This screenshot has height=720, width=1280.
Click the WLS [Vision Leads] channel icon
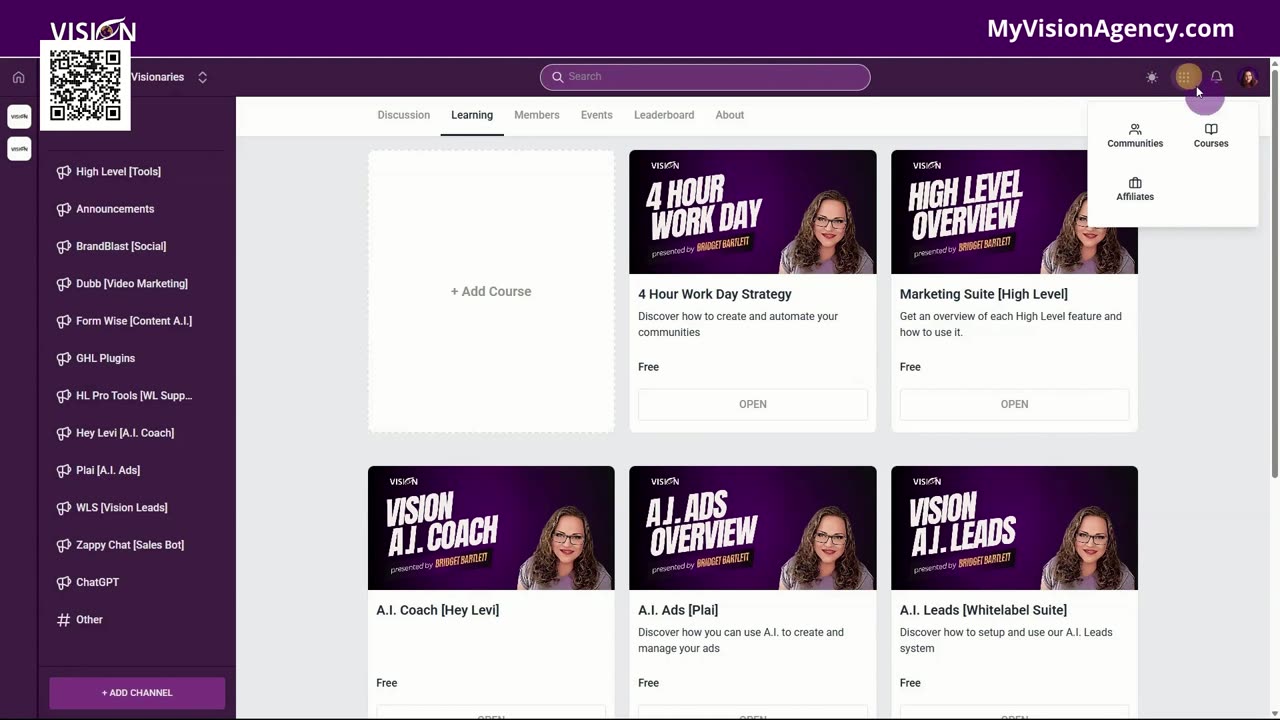tap(64, 508)
